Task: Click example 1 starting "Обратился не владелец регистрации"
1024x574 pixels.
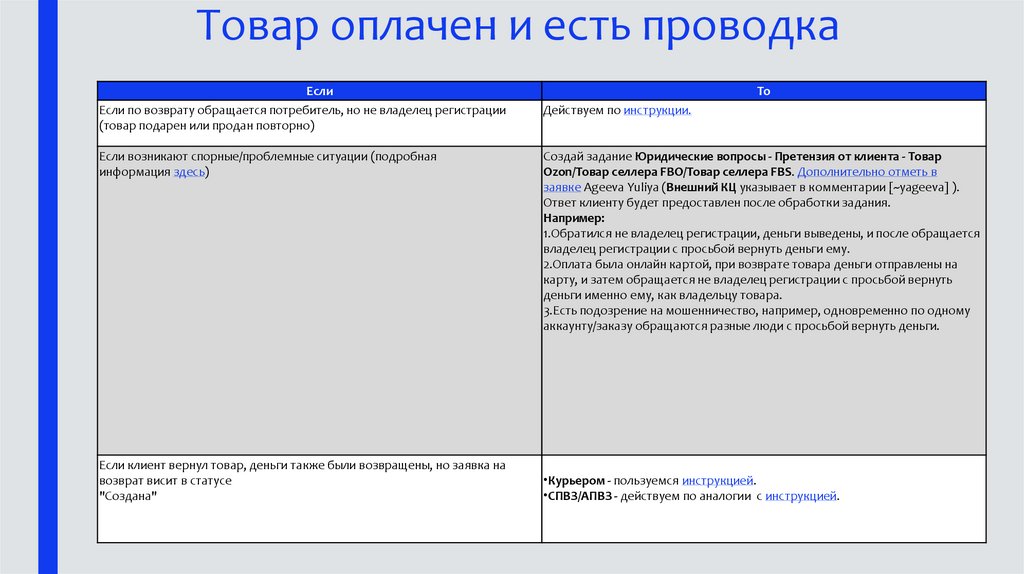Action: point(761,241)
